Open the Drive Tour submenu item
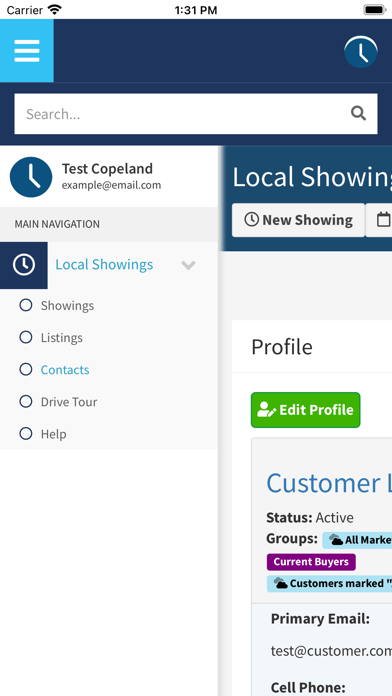 click(69, 402)
